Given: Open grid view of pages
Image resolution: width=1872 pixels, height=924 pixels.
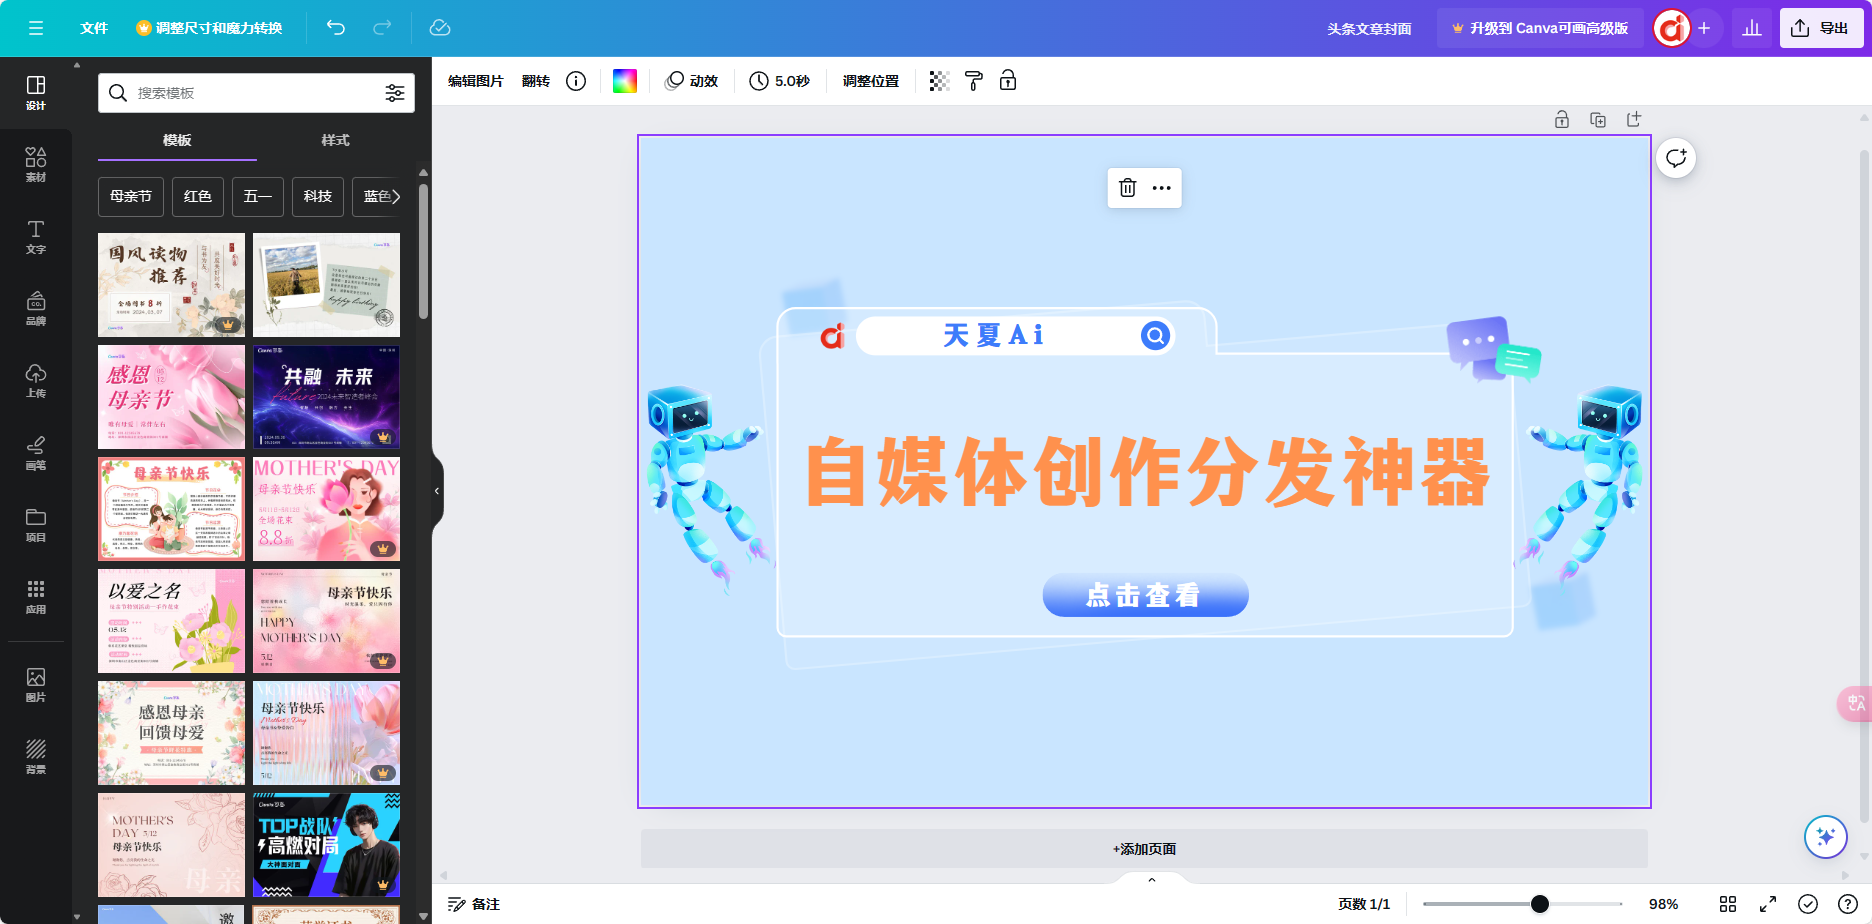Looking at the screenshot, I should (x=1728, y=904).
